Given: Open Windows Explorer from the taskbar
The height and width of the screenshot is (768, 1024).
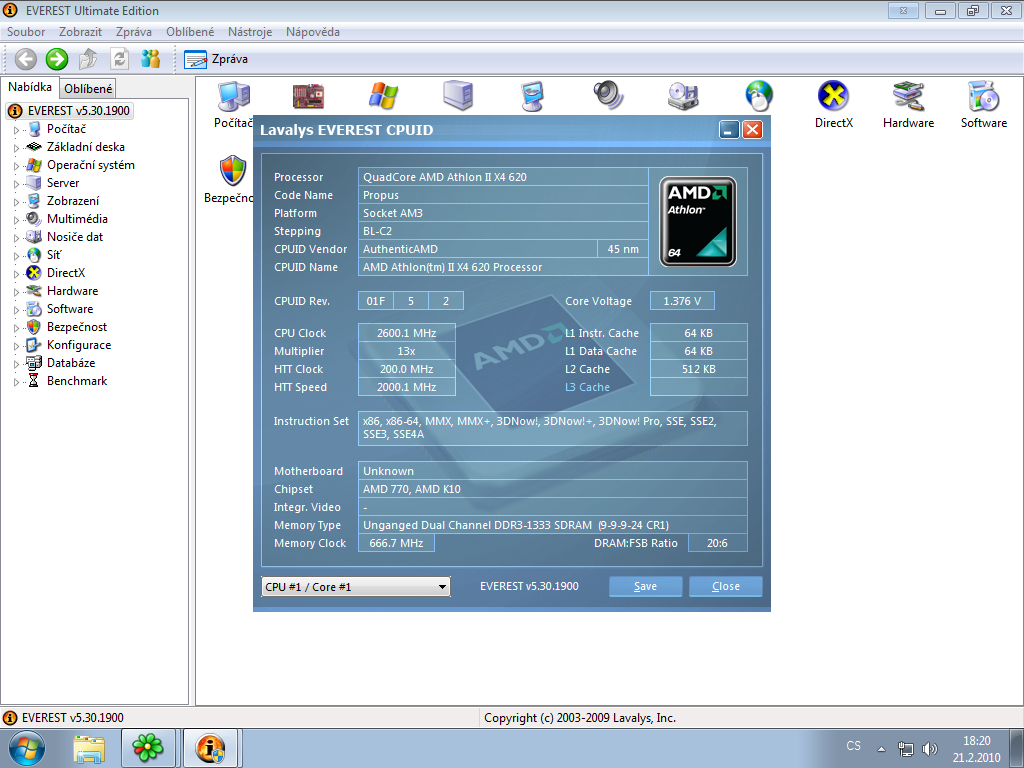Looking at the screenshot, I should coord(89,748).
